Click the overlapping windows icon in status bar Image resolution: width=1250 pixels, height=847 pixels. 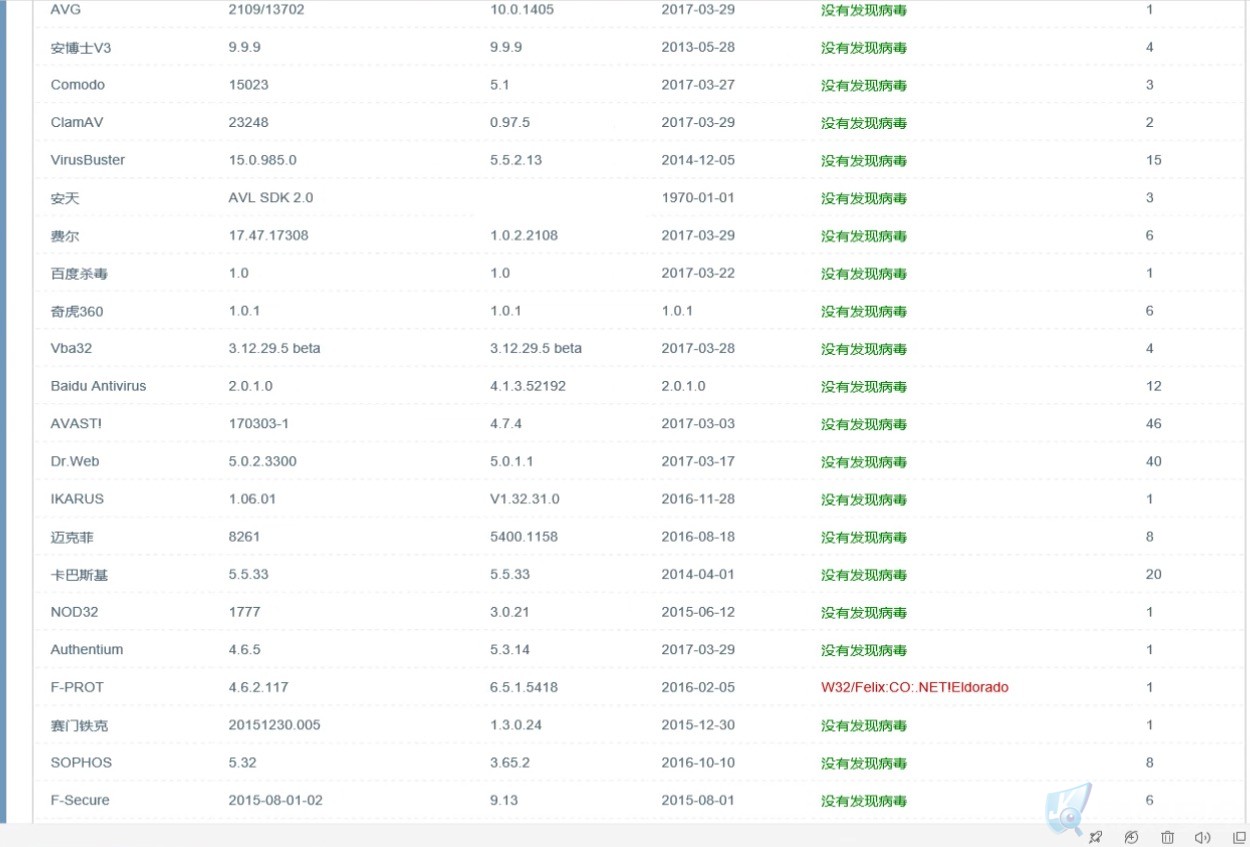tap(1239, 837)
